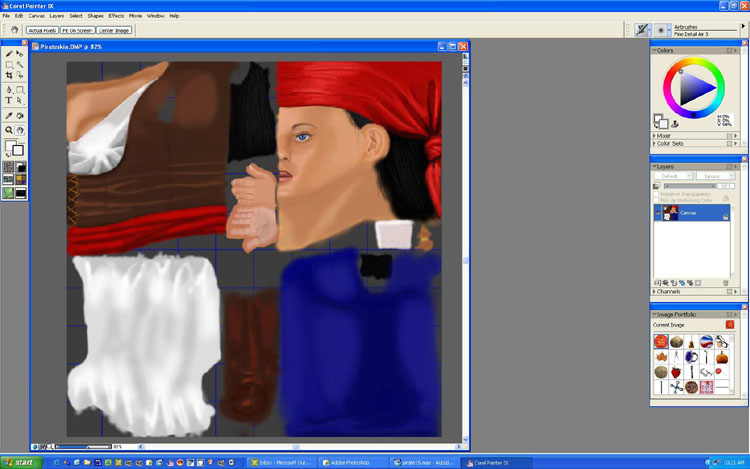Click the Actual Pixels button

(x=41, y=30)
